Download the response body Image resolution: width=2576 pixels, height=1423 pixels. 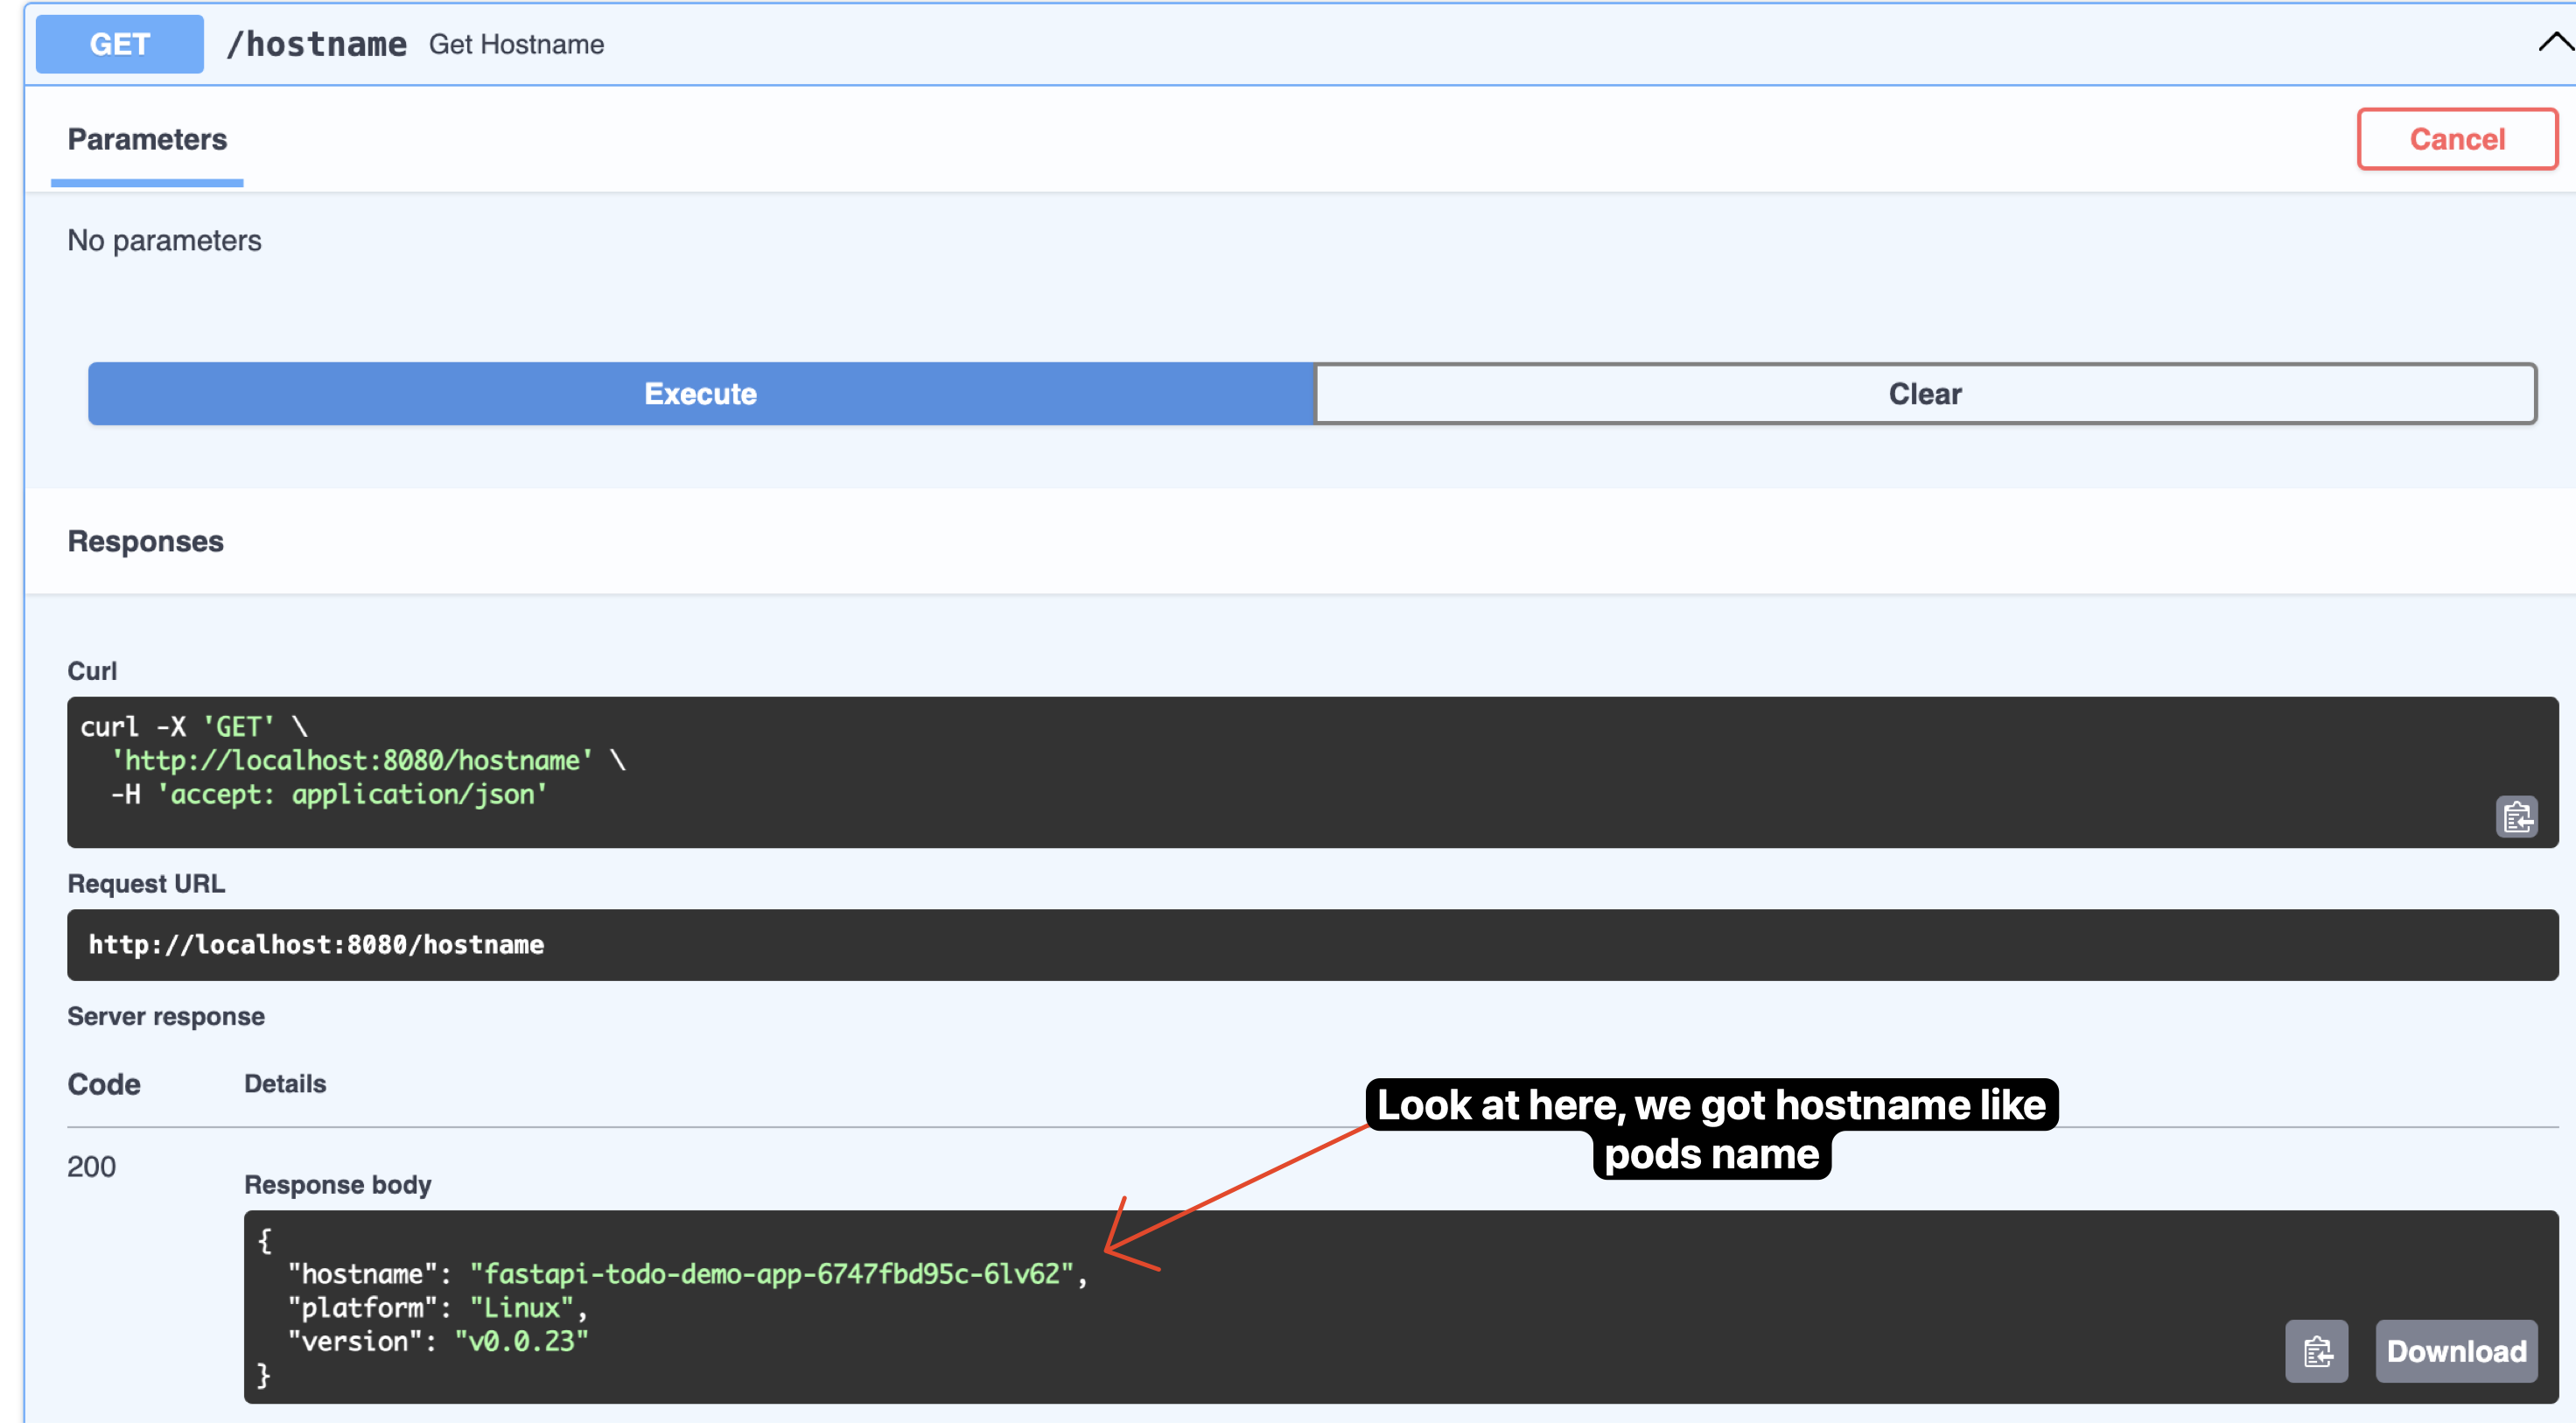tap(2455, 1351)
